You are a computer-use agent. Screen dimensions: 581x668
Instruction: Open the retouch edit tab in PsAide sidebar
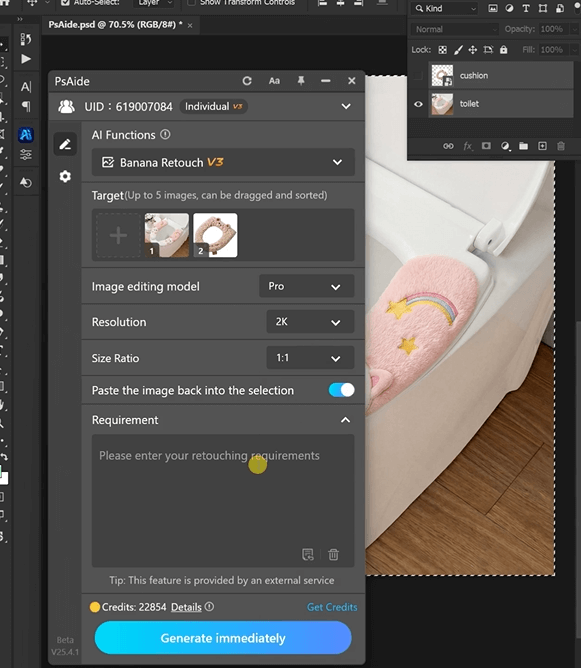[x=65, y=144]
